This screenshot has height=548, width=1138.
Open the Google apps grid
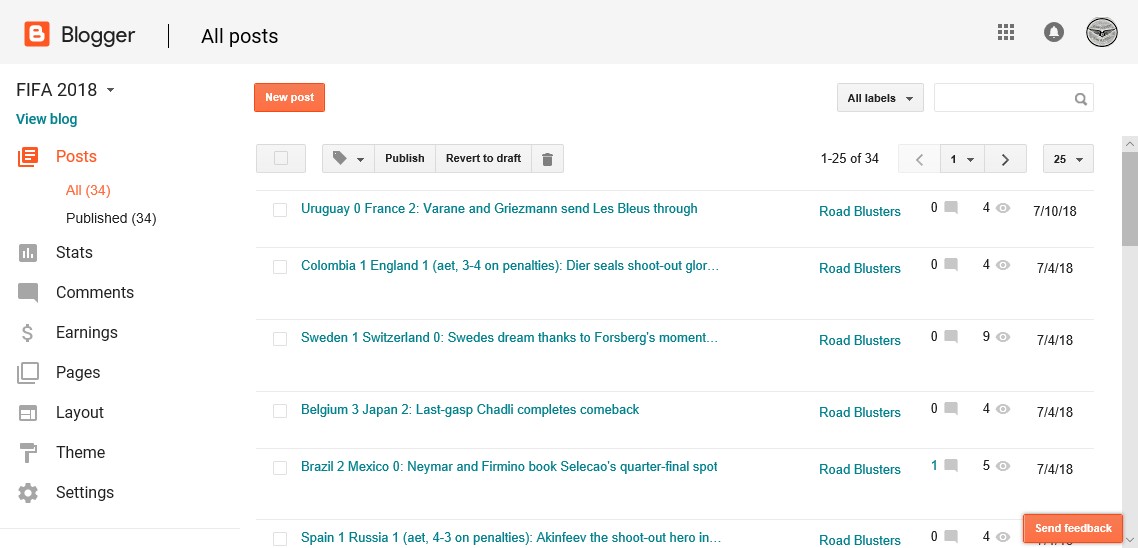point(1006,32)
